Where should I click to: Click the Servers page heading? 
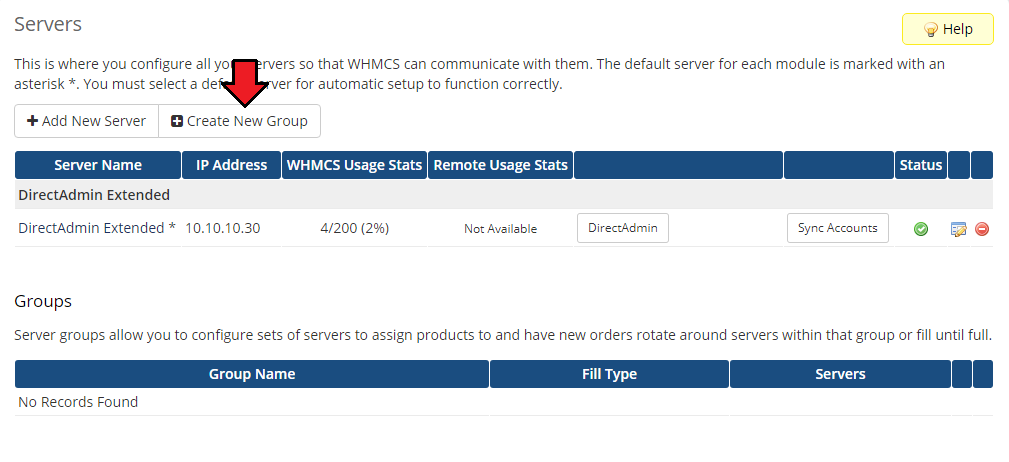coord(48,24)
